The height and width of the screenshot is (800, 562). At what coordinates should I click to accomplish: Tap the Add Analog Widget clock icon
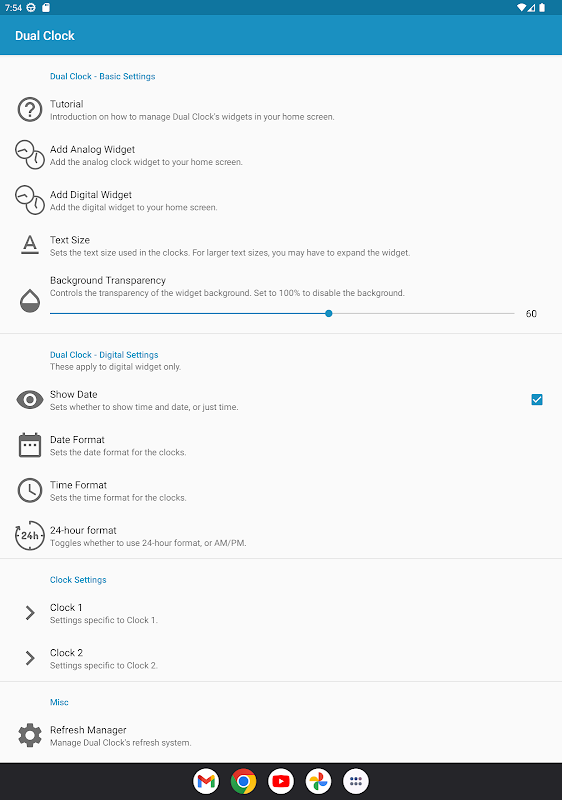[x=30, y=155]
